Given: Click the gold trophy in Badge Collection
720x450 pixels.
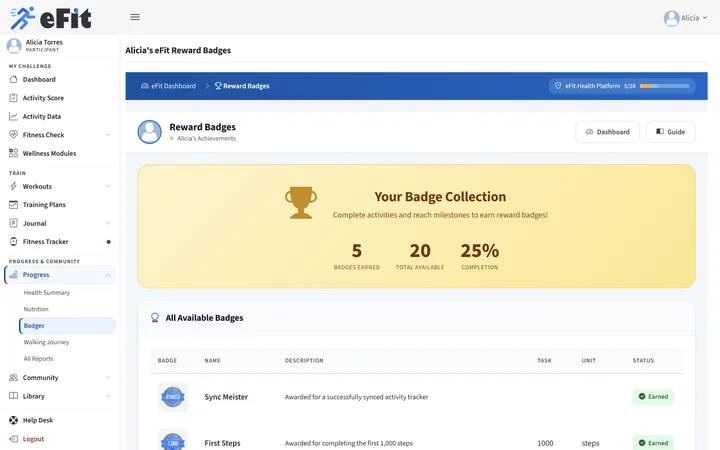Looking at the screenshot, I should (x=301, y=202).
